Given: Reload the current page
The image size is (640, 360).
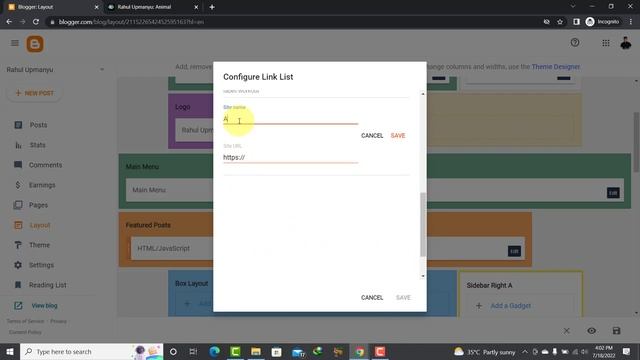Looking at the screenshot, I should click(36, 22).
